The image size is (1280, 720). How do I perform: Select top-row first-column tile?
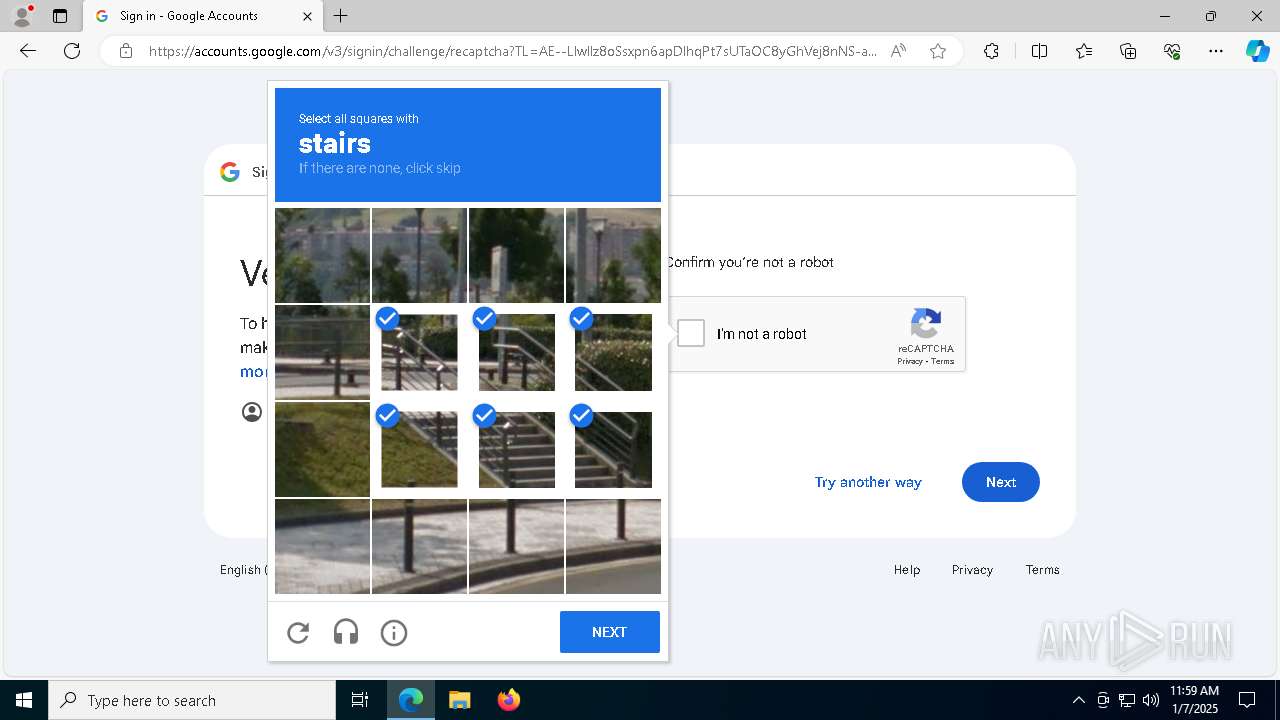322,255
